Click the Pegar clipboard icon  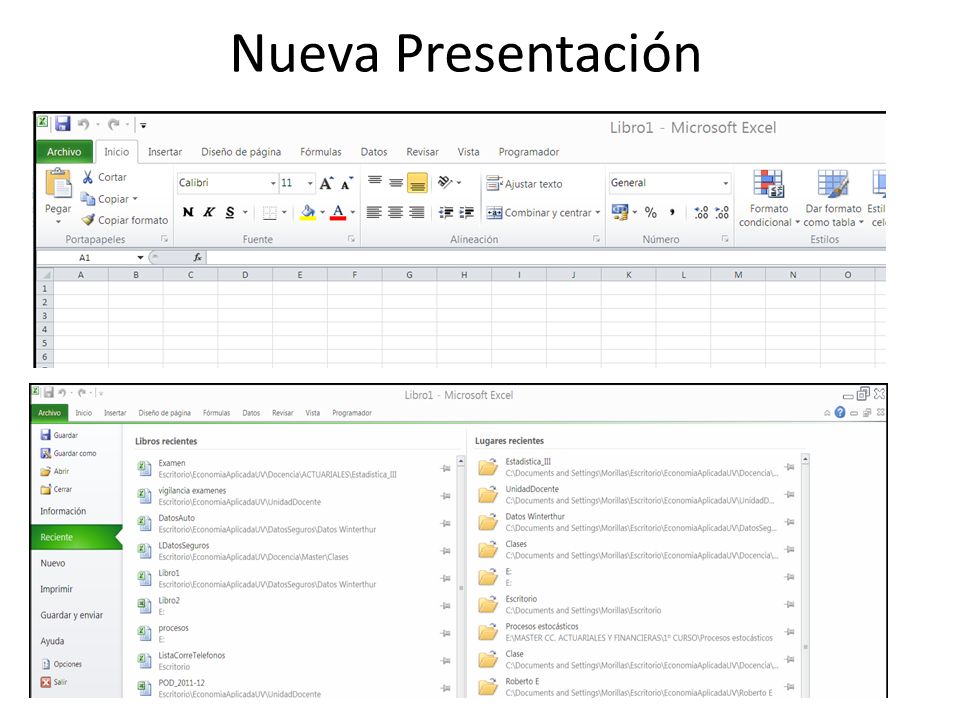click(58, 183)
